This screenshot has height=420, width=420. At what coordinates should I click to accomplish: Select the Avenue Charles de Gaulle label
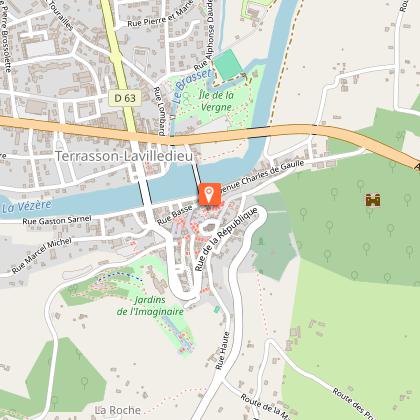pos(262,176)
